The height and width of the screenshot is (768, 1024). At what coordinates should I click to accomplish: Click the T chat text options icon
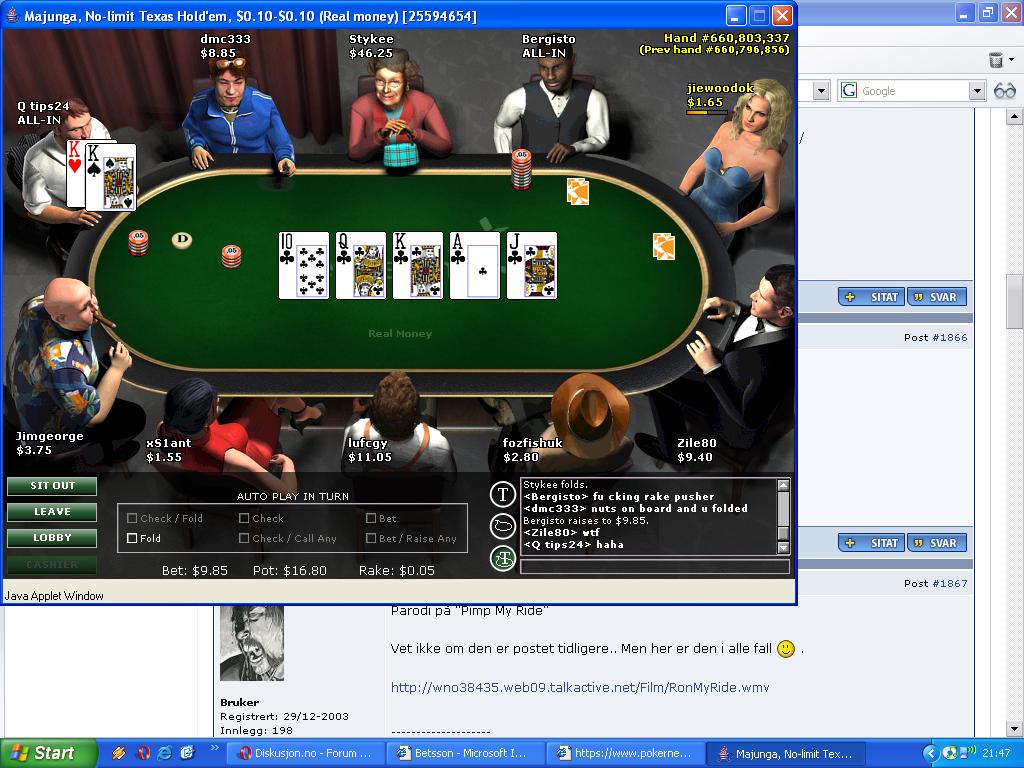coord(503,494)
